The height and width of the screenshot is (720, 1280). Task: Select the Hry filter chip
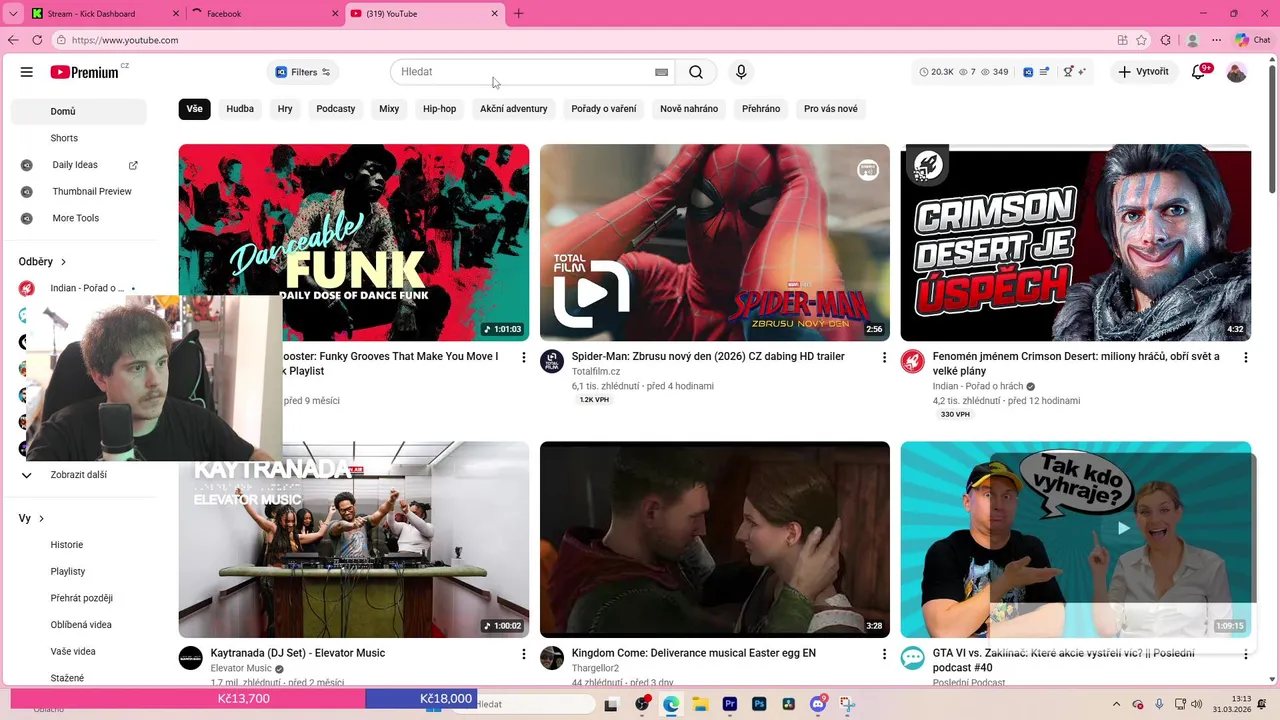[x=285, y=109]
